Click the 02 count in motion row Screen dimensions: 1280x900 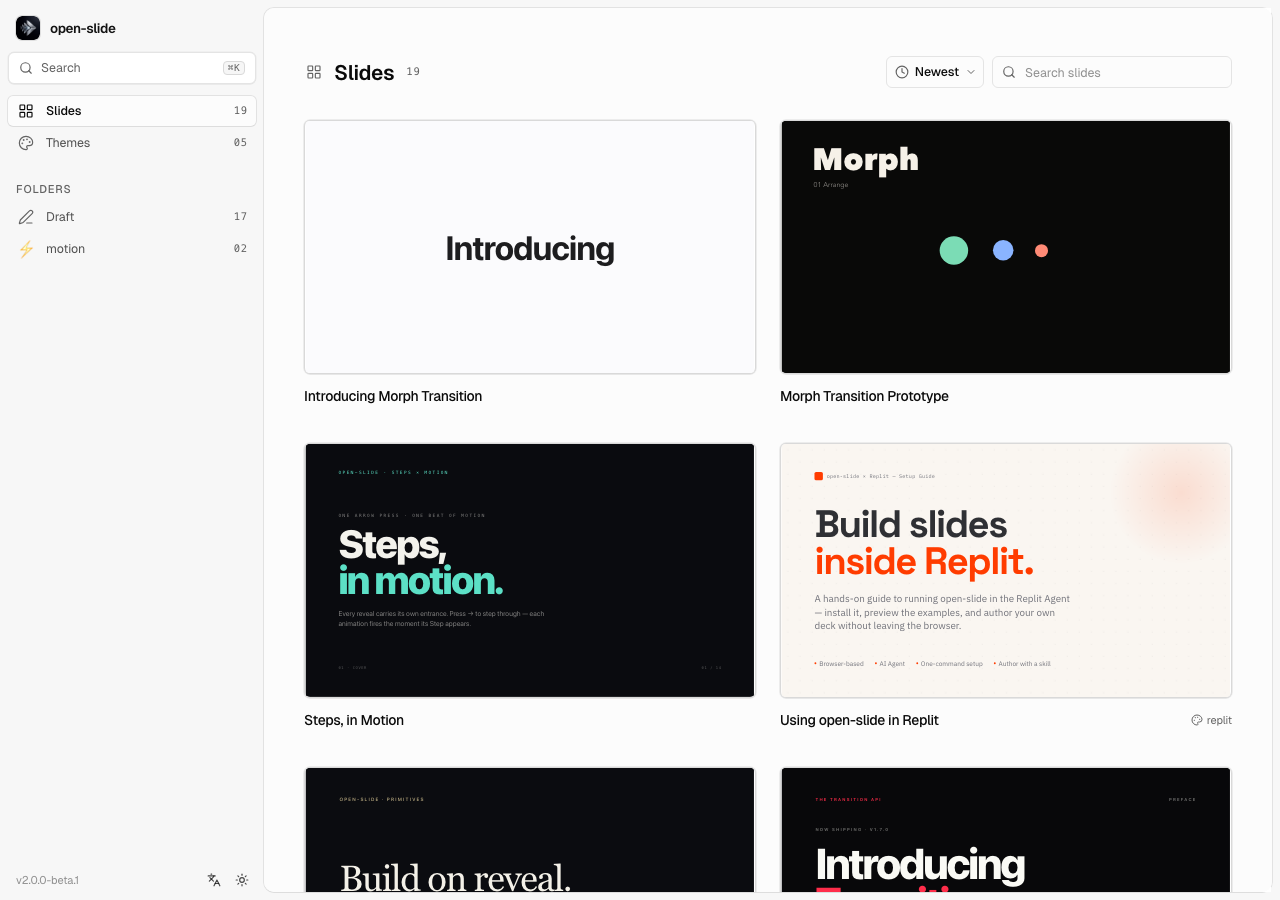pos(240,249)
